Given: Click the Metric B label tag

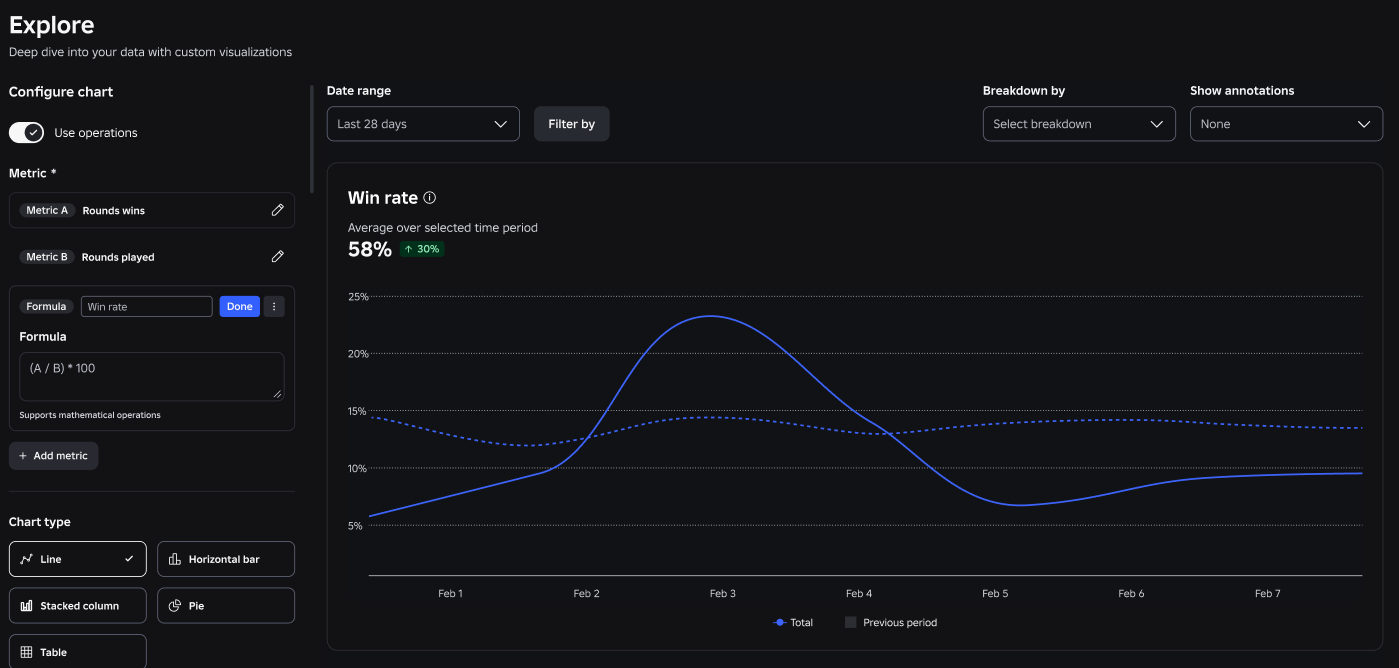Looking at the screenshot, I should pos(47,257).
